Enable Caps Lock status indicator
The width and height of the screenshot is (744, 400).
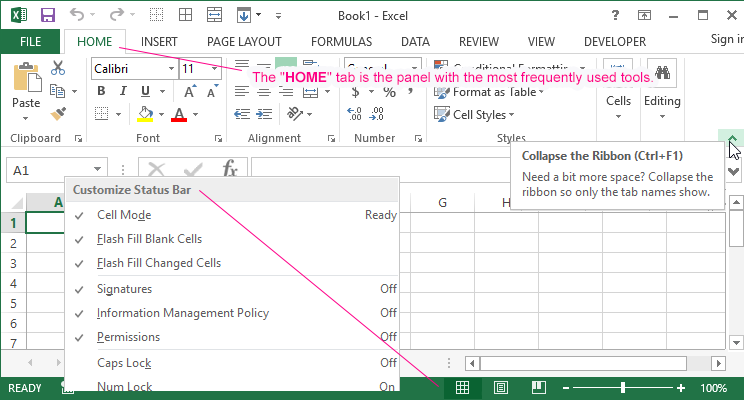tap(232, 363)
